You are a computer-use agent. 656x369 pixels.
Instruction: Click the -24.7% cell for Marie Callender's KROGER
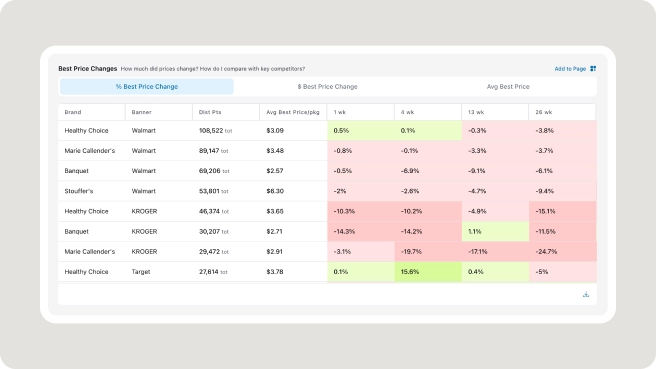click(563, 252)
